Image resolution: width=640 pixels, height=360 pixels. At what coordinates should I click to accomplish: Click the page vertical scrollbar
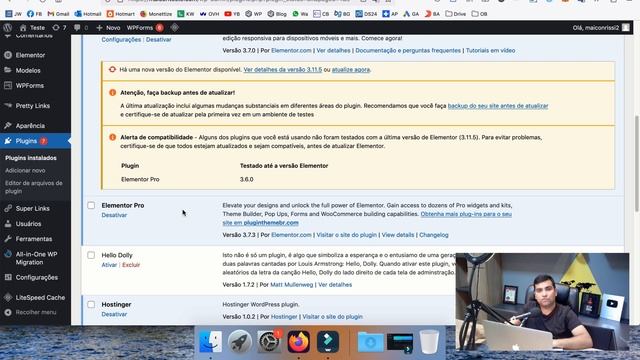click(637, 163)
